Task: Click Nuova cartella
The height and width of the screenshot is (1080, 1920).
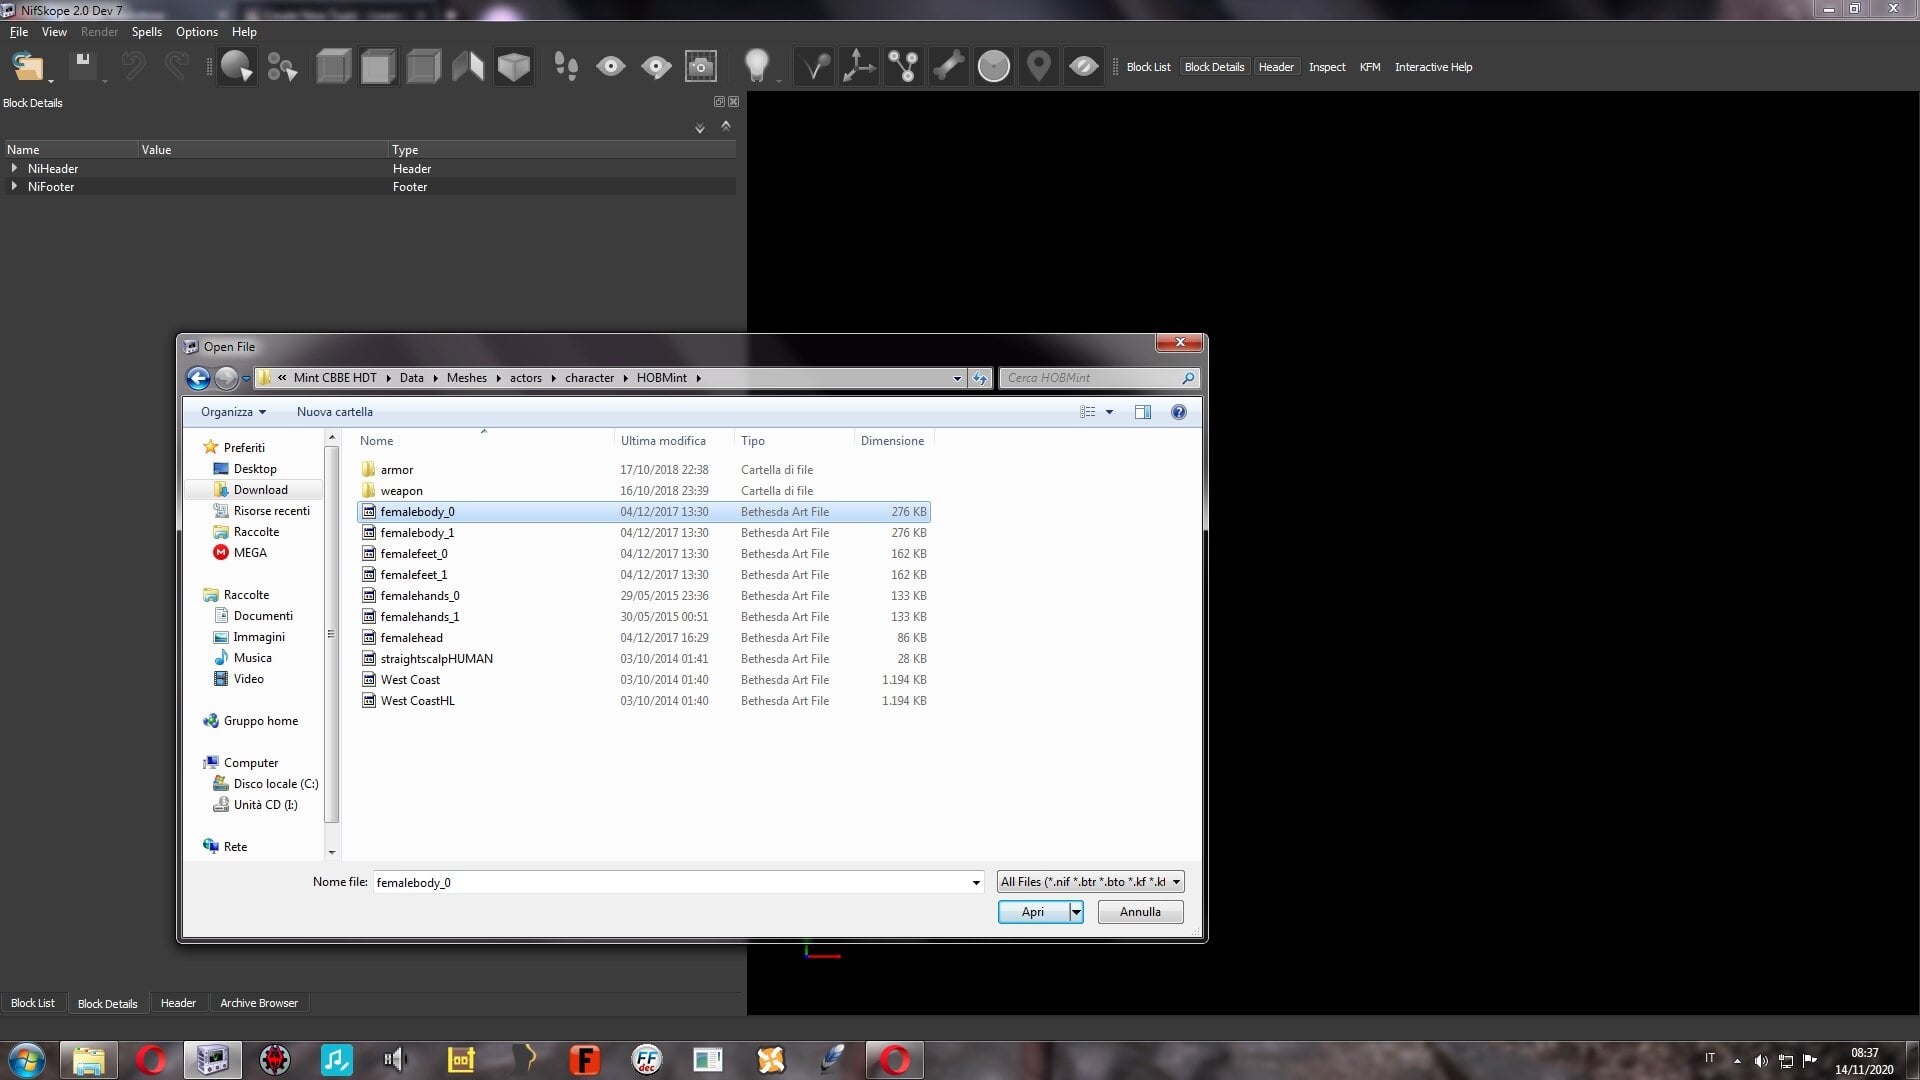Action: (x=334, y=412)
